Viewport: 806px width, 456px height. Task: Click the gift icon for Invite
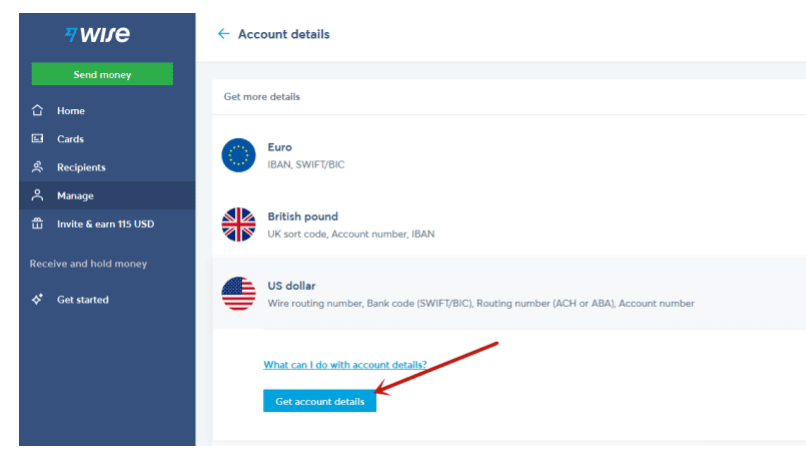[38, 224]
